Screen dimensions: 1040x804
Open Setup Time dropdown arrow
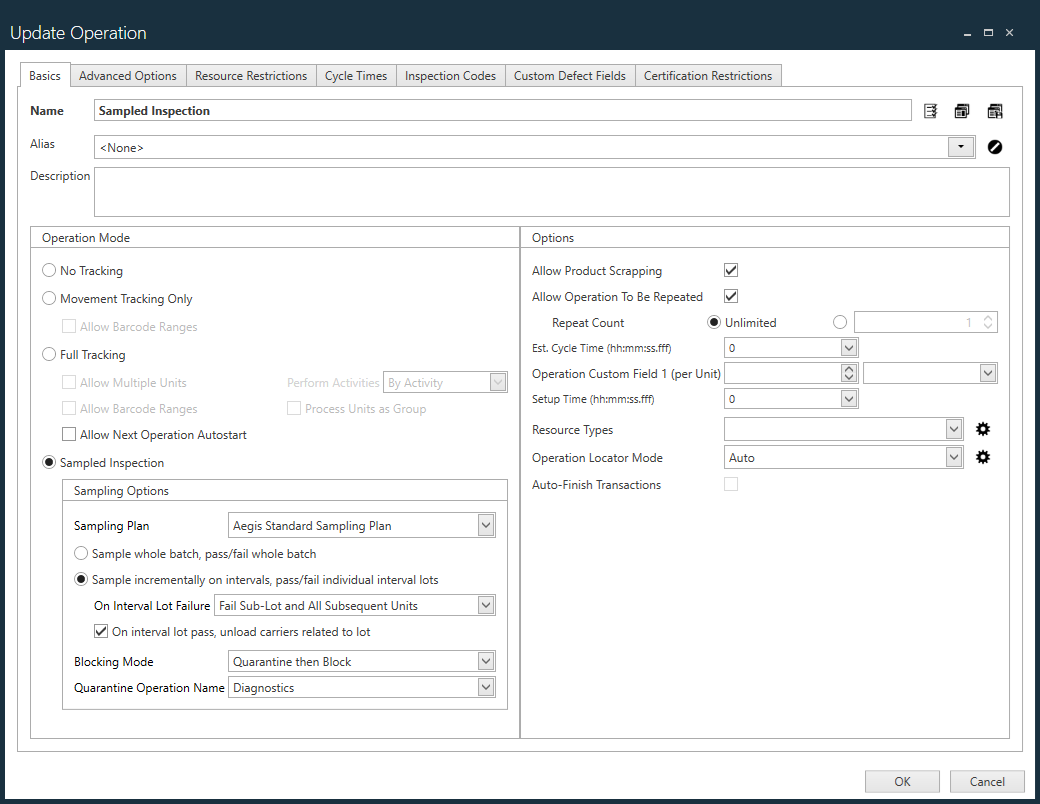coord(848,399)
